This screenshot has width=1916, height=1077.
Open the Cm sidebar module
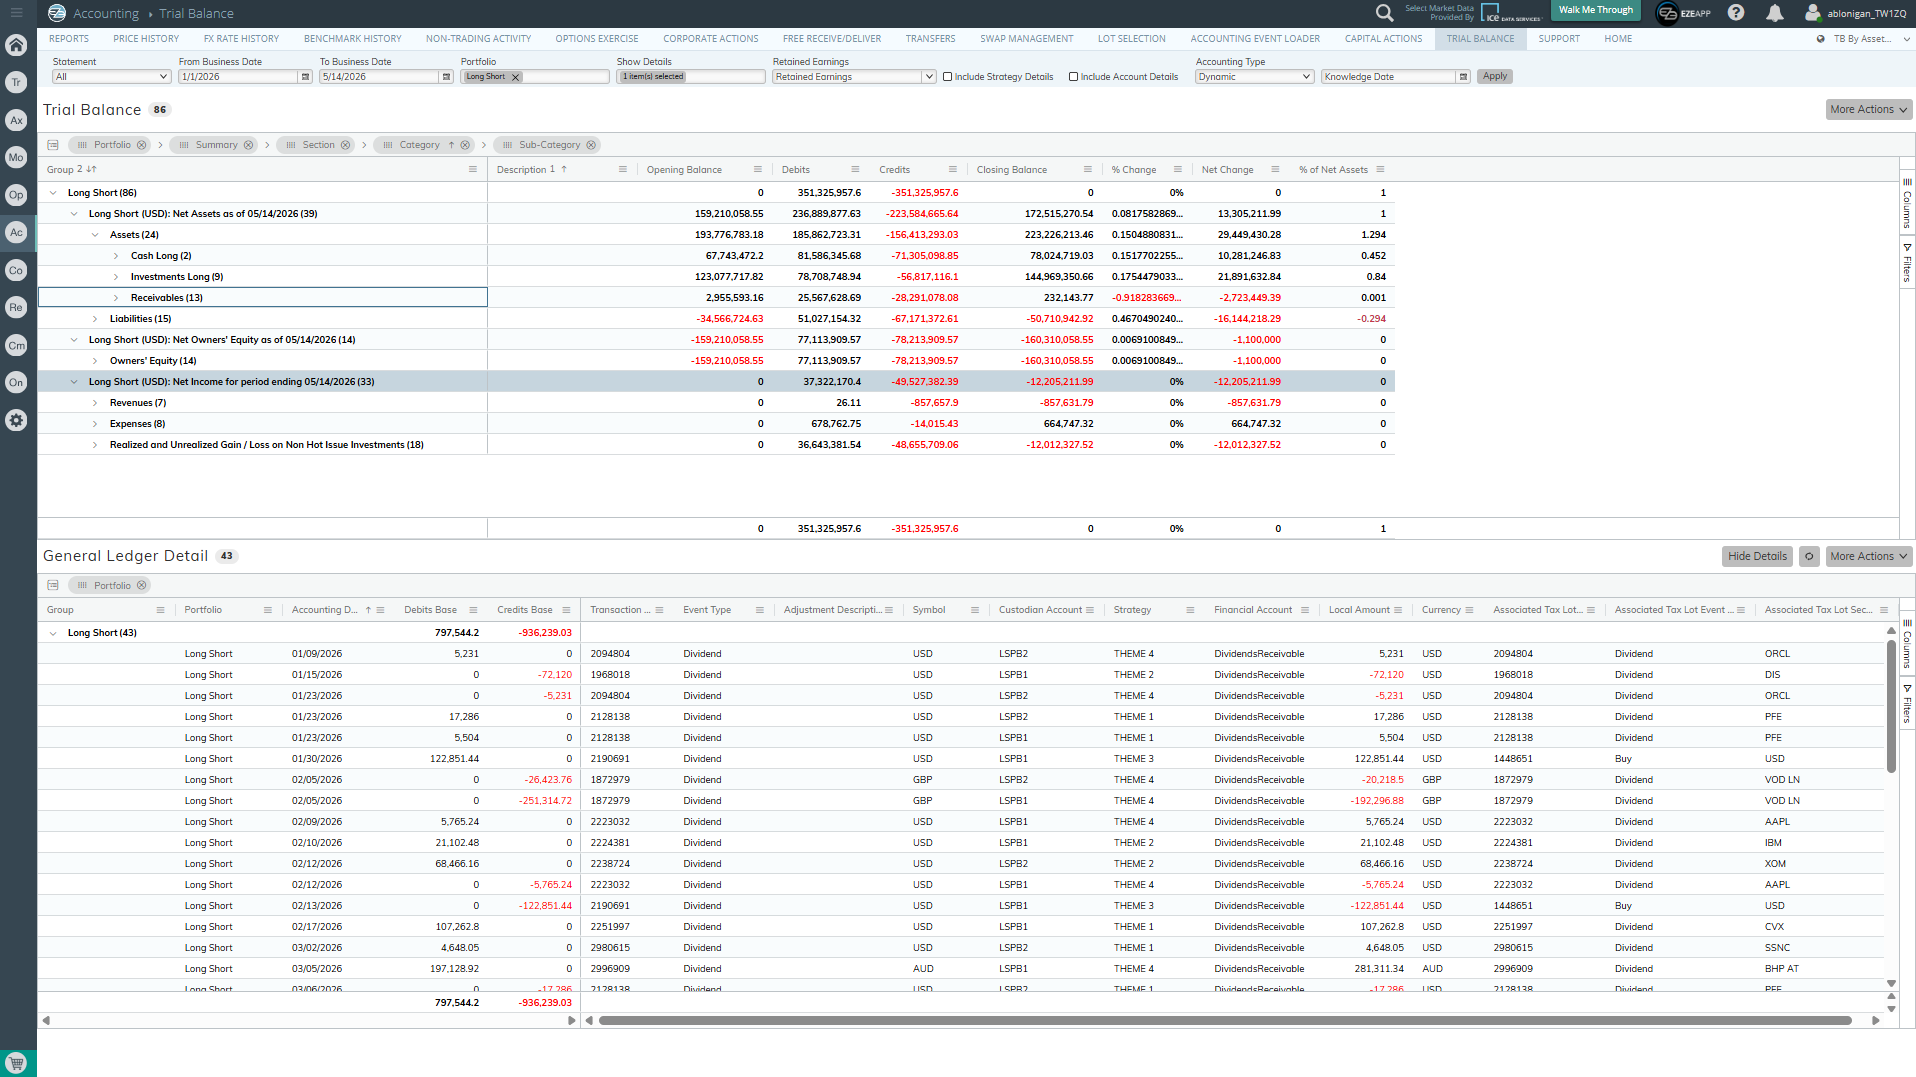point(16,345)
